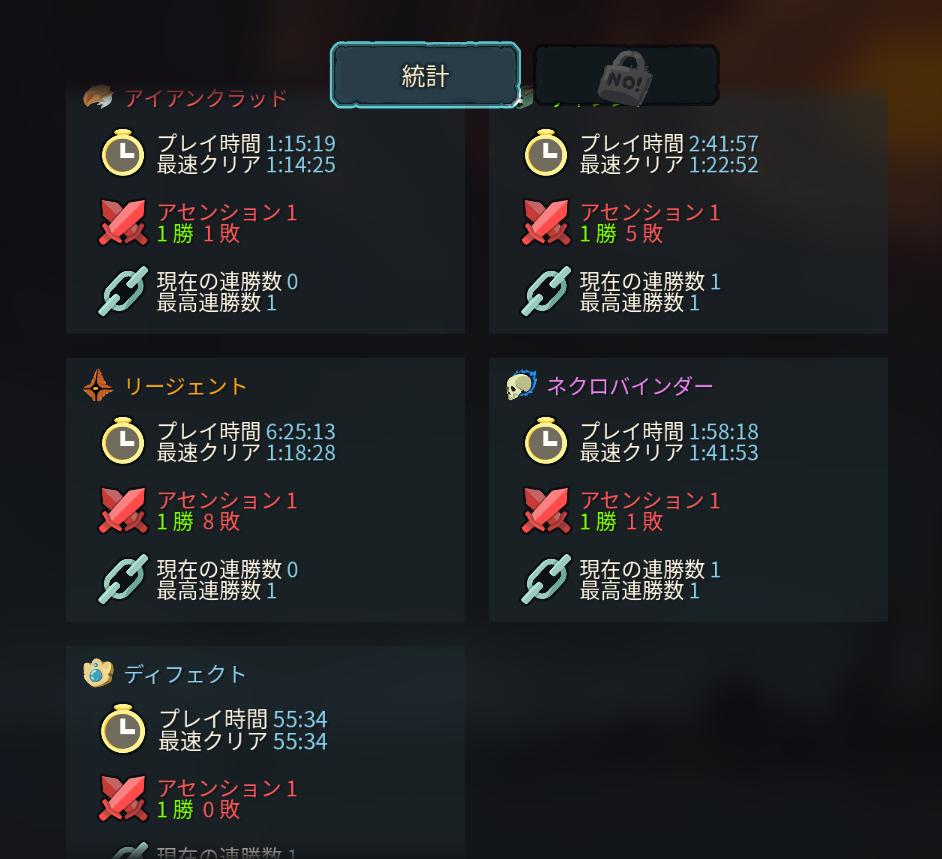Click the stopwatch icon in ネクロバインダー panel
Viewport: 942px width, 859px height.
pos(545,440)
